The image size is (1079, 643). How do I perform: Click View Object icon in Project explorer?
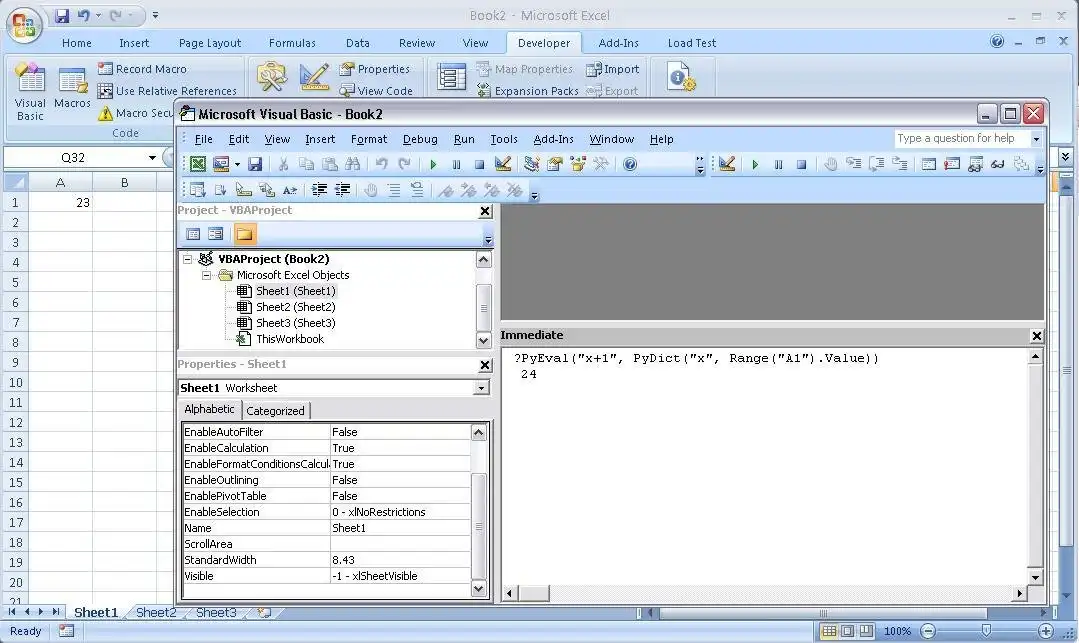(x=215, y=234)
